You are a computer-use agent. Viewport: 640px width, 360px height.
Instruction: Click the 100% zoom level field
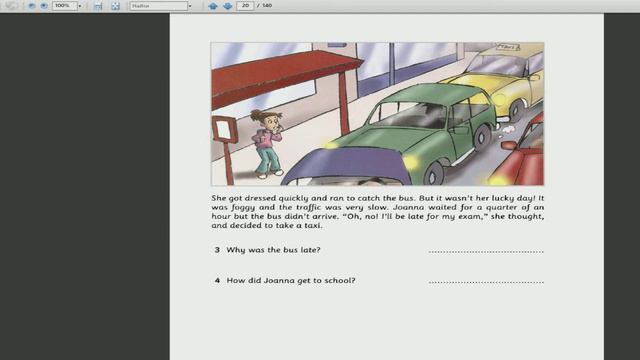(x=64, y=6)
